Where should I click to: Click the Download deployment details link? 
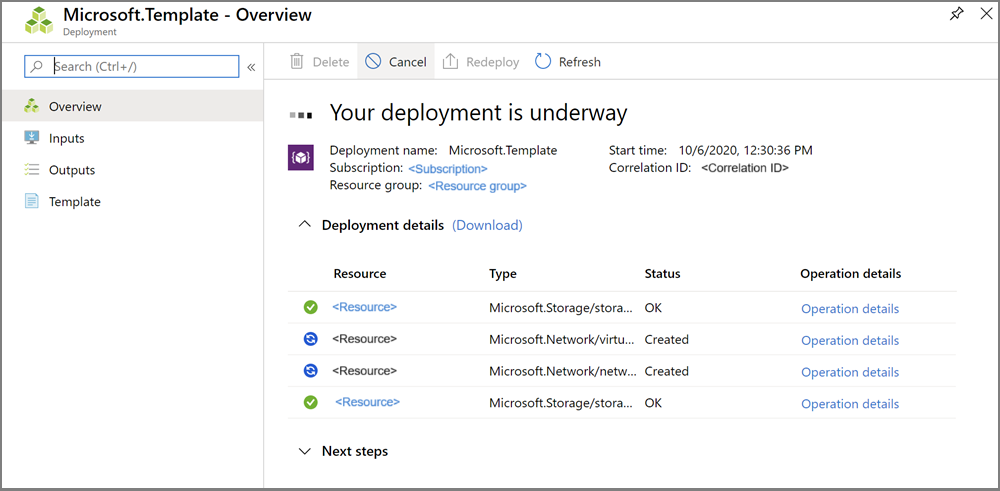[487, 225]
